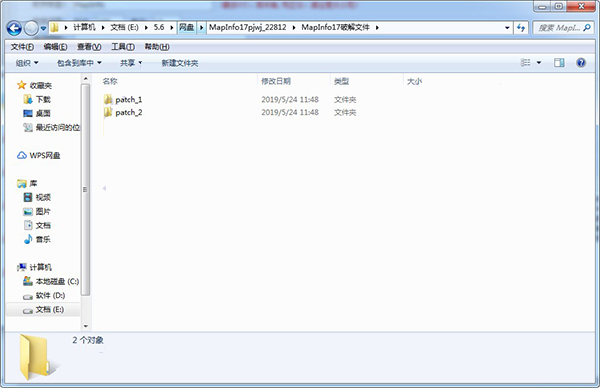Viewport: 600px width, 388px height.
Task: Open the 帮助(H) menu
Action: [x=157, y=47]
